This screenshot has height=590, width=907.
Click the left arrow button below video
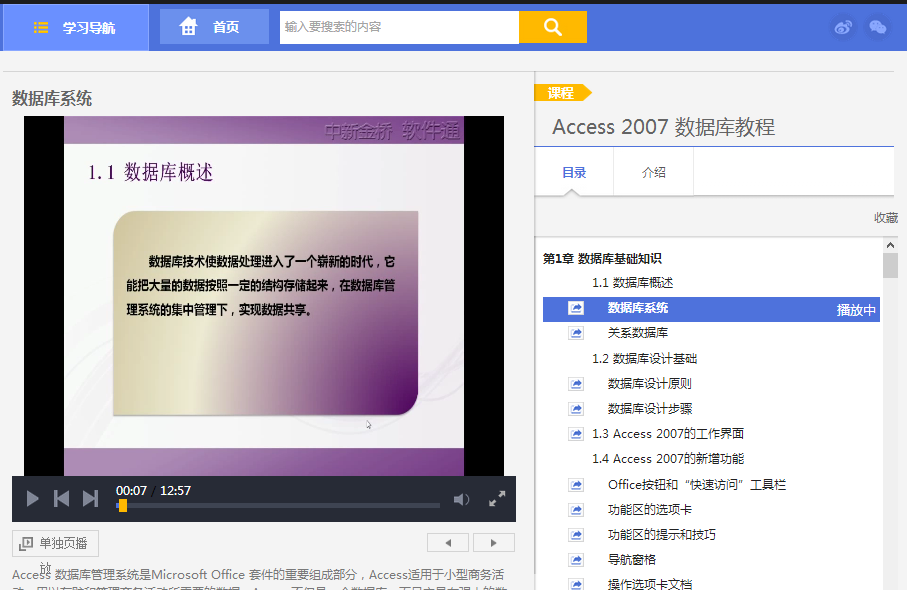tap(448, 543)
